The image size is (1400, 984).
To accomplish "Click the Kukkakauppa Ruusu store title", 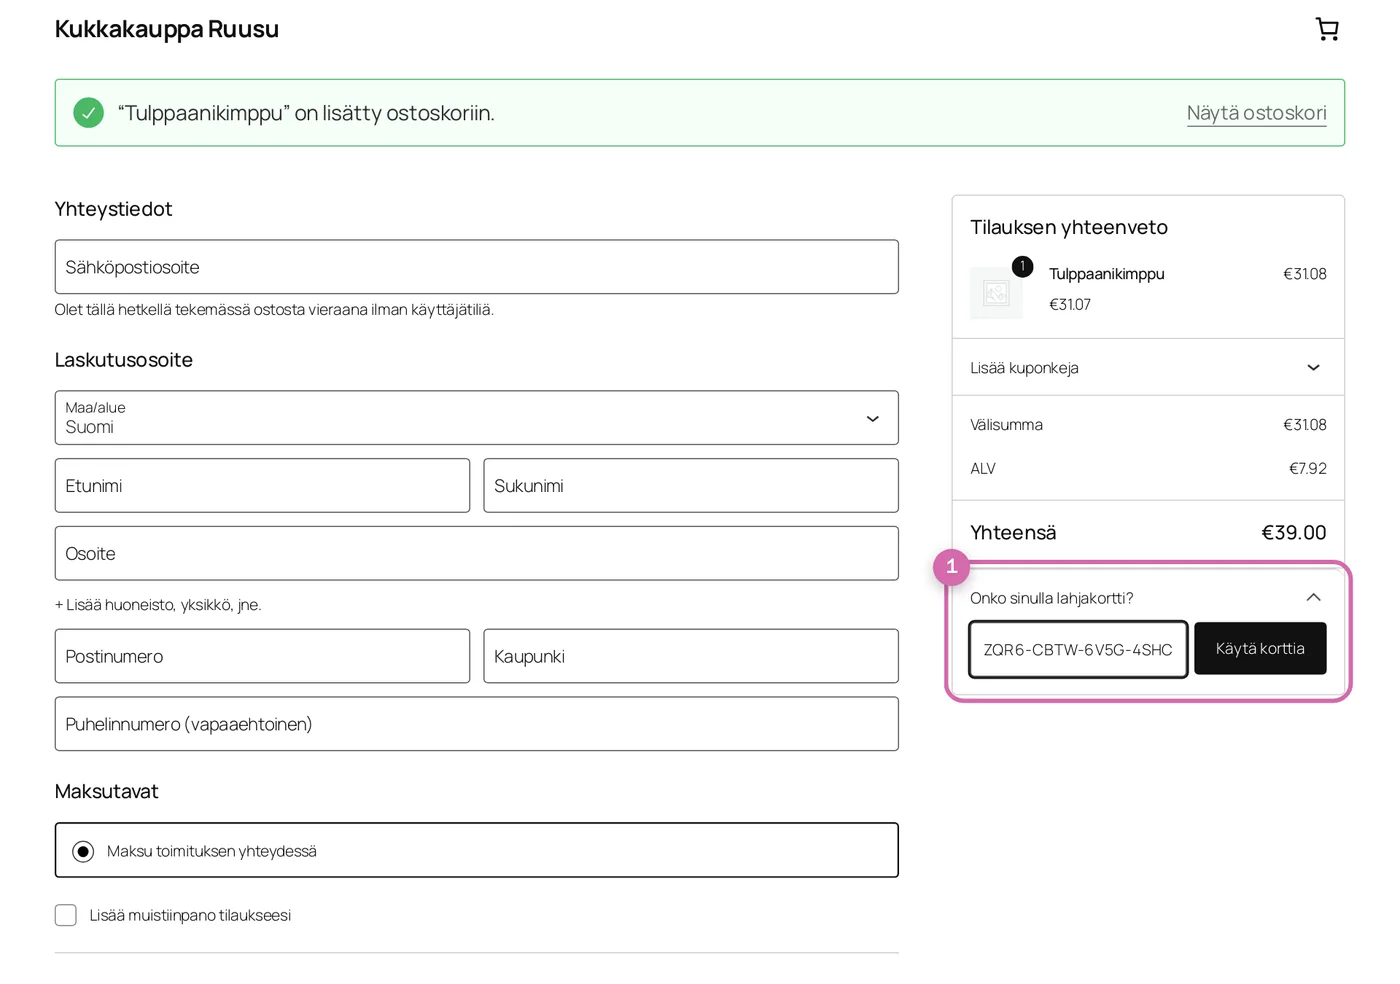I will pos(167,29).
